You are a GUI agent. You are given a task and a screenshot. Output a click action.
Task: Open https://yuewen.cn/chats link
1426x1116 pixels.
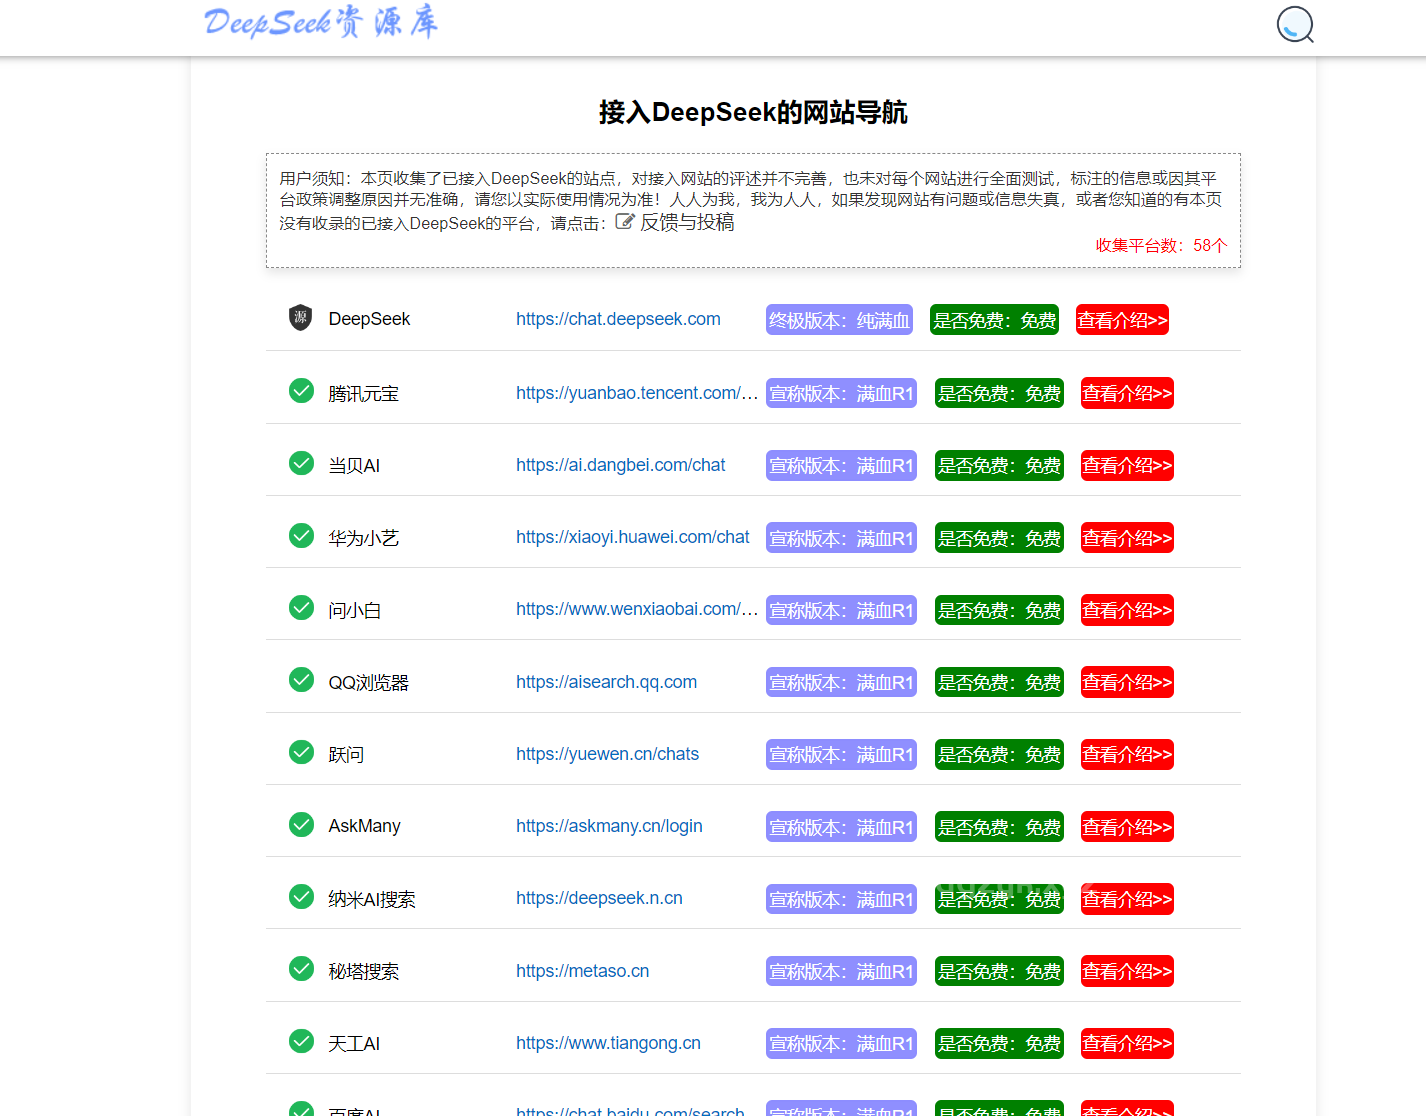tap(608, 754)
